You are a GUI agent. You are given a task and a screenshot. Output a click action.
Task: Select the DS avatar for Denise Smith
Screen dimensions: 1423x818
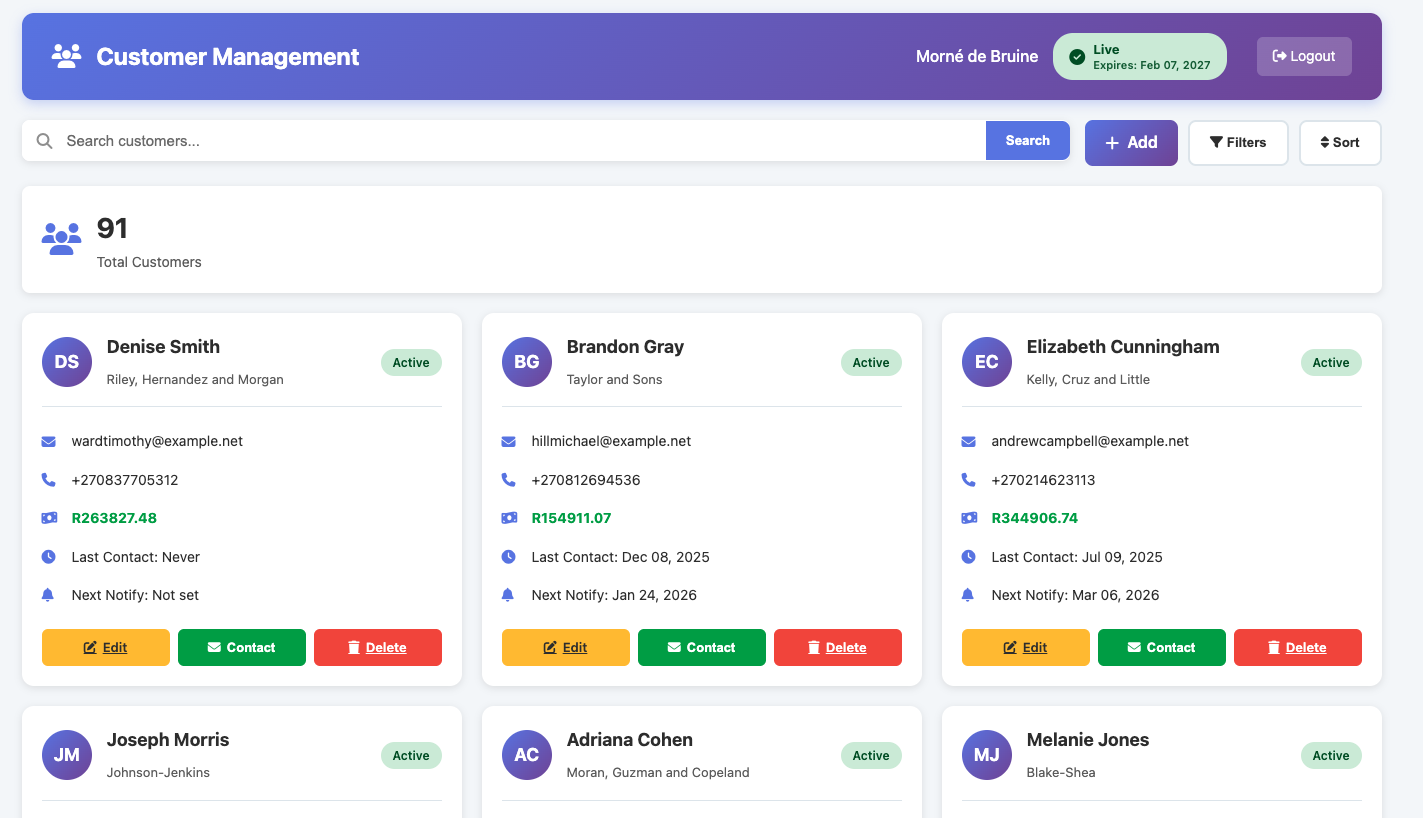pos(66,362)
